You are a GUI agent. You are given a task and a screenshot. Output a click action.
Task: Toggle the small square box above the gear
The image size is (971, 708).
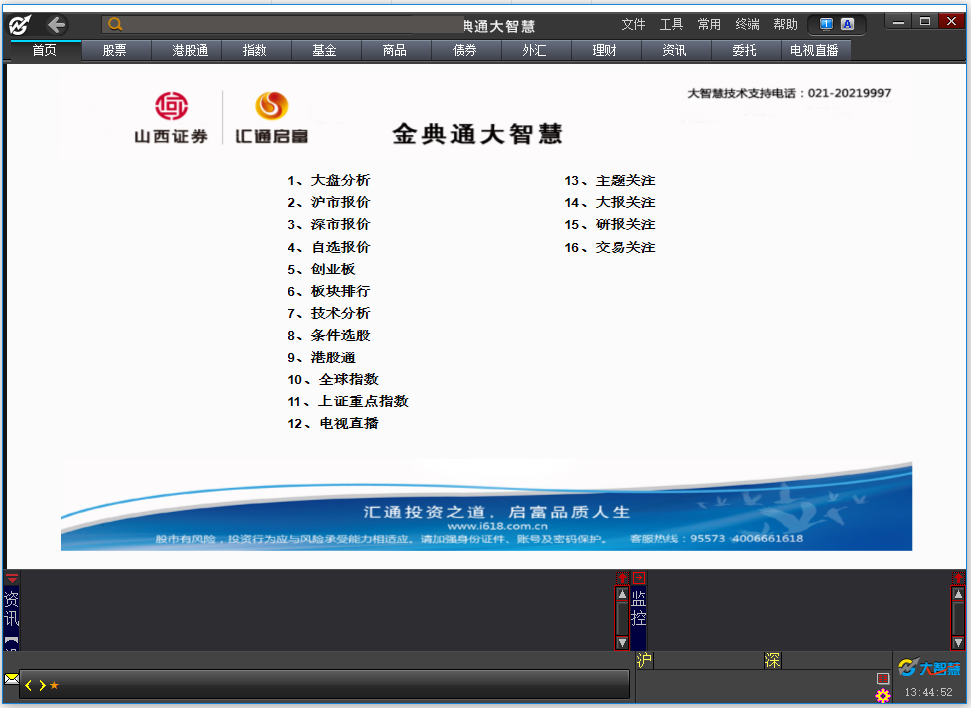click(x=882, y=678)
